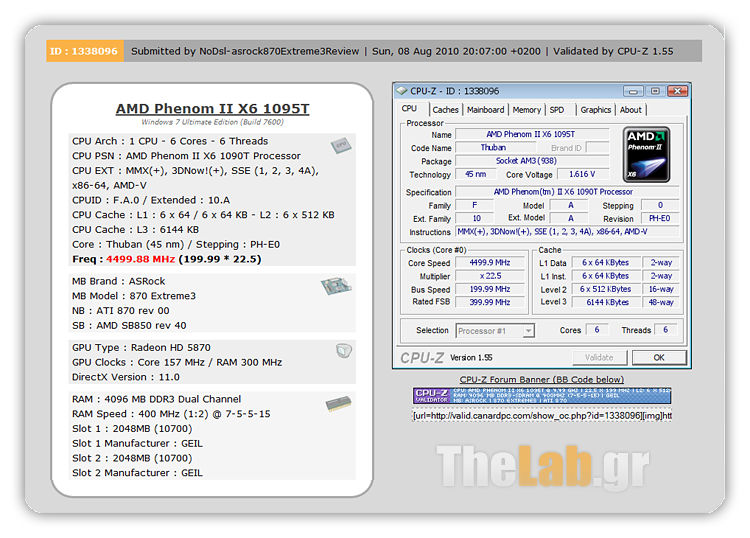Screen dimensions: 750x538
Task: Click the Bus Speed value 199.99 MHz
Action: (x=490, y=289)
